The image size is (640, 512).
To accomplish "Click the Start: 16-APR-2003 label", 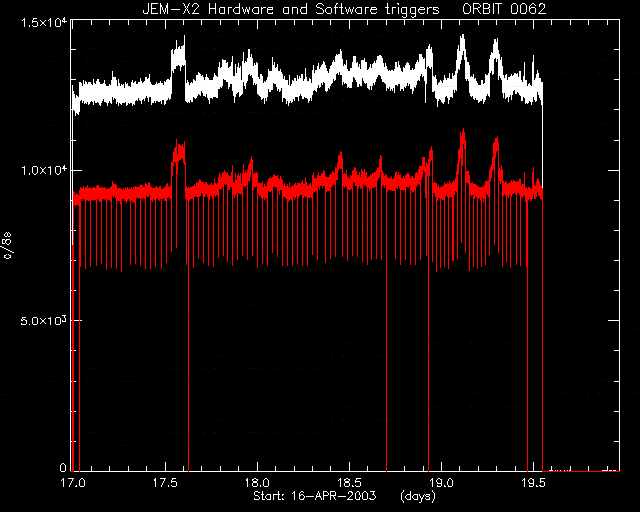I will click(315, 496).
